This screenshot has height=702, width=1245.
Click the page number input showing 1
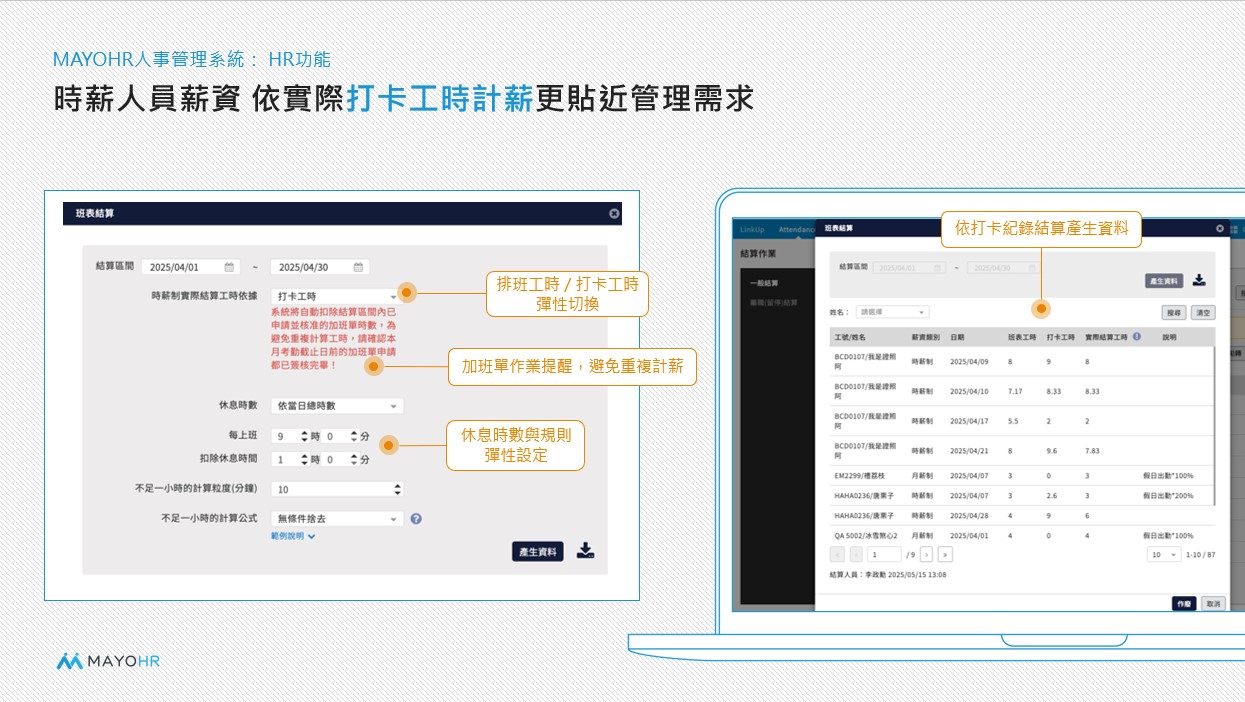[884, 554]
